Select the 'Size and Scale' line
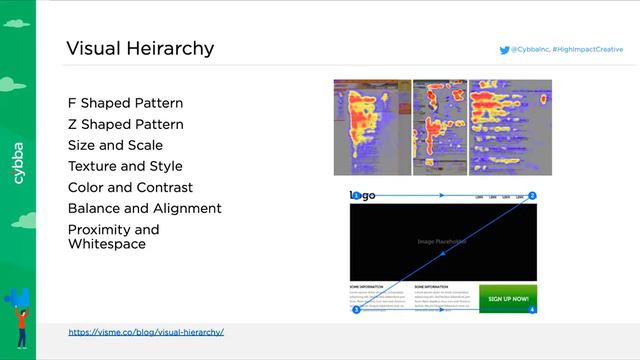 pos(115,145)
